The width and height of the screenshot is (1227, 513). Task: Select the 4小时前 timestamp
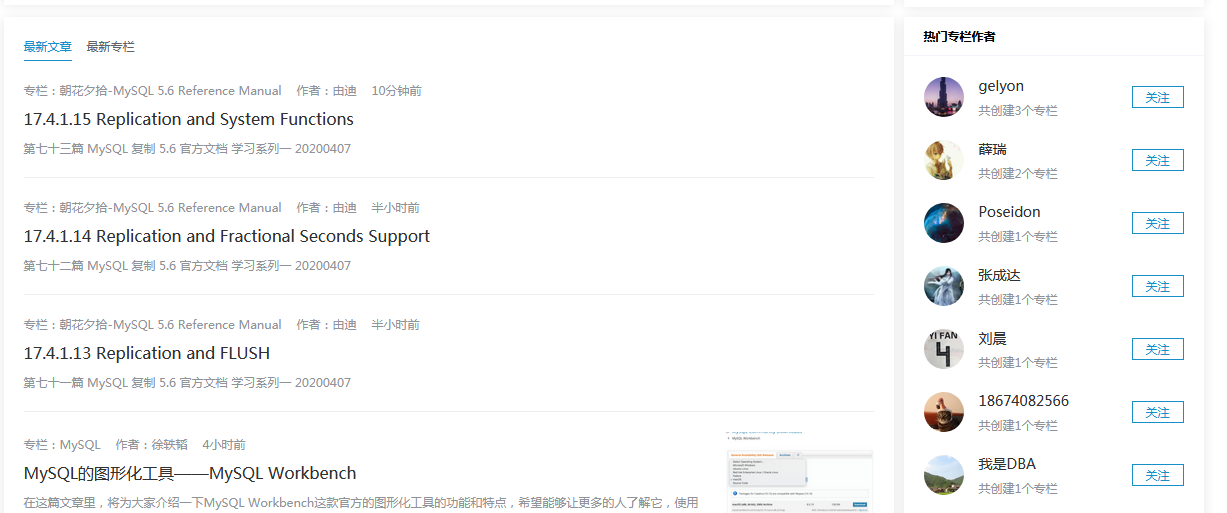[224, 445]
